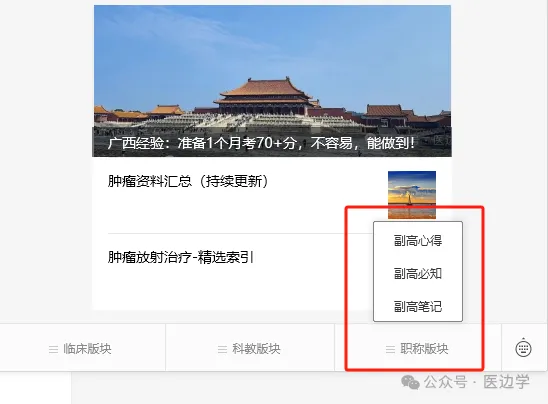Open headline 广西经验 article title
Viewport: 548px width, 404px height.
pos(261,143)
